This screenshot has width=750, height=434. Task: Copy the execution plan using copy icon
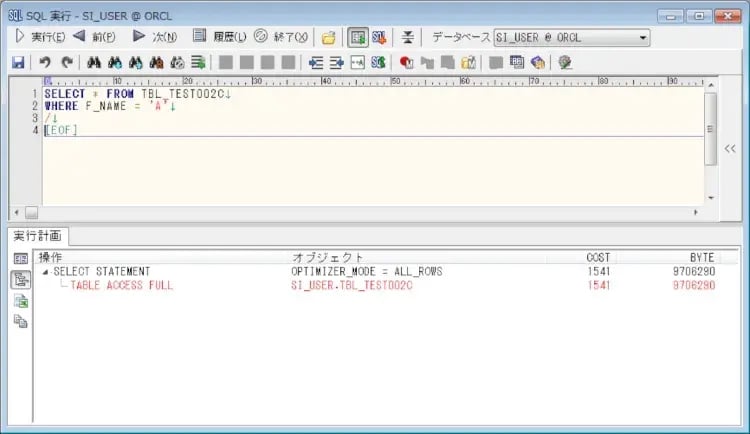(20, 321)
